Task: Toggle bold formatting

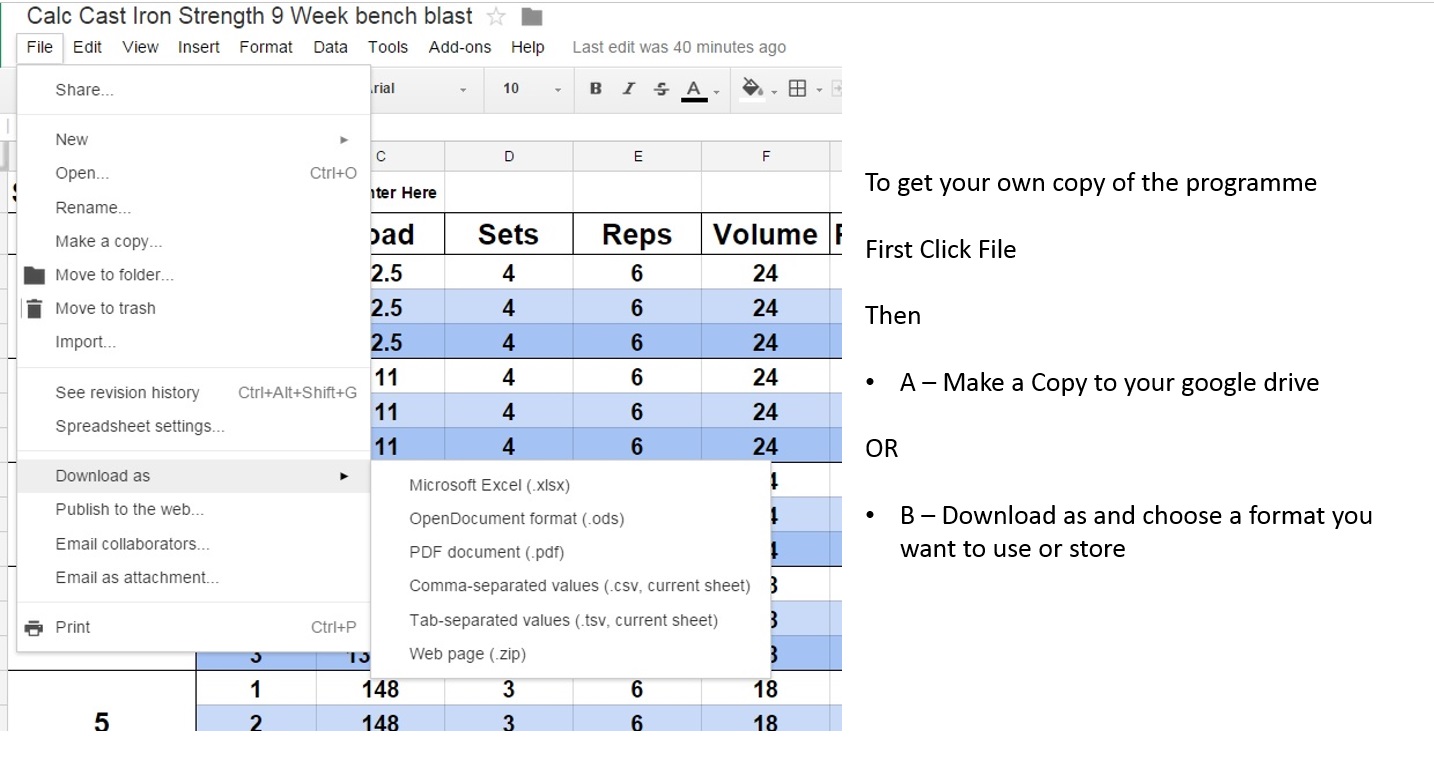Action: (x=595, y=89)
